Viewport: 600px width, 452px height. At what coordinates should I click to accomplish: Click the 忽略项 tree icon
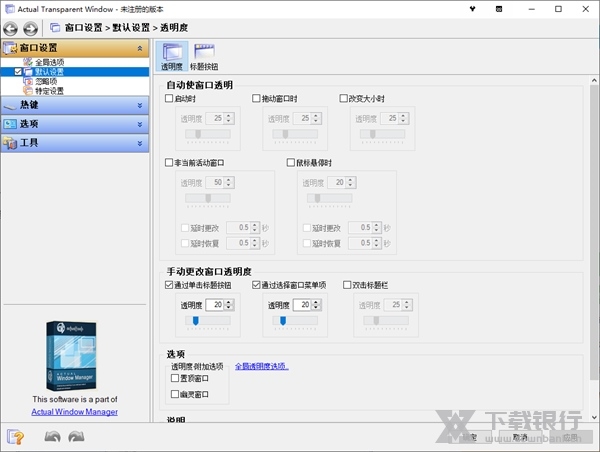(x=28, y=81)
